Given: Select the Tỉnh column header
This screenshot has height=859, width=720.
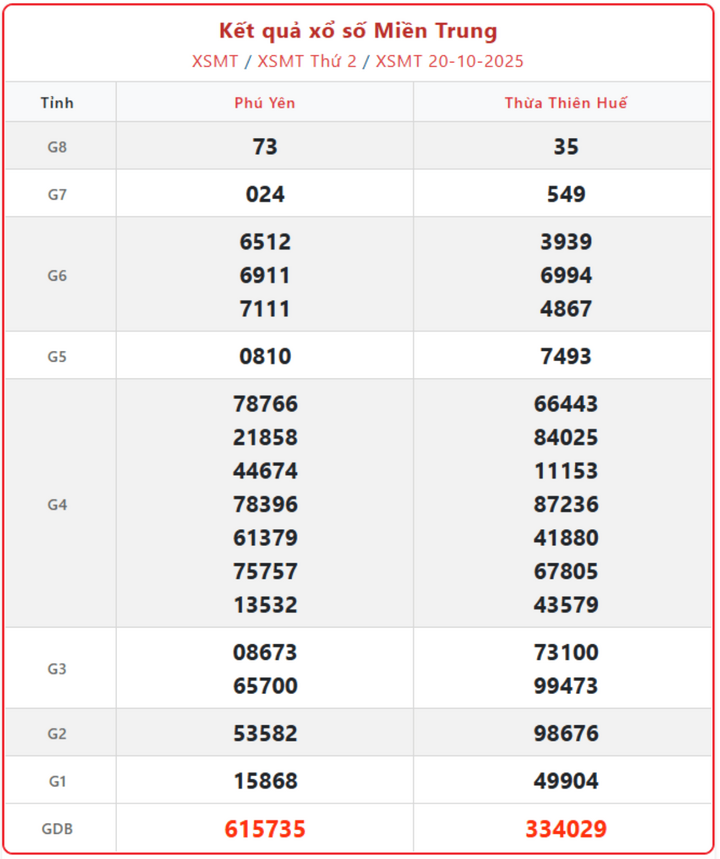Looking at the screenshot, I should [57, 103].
